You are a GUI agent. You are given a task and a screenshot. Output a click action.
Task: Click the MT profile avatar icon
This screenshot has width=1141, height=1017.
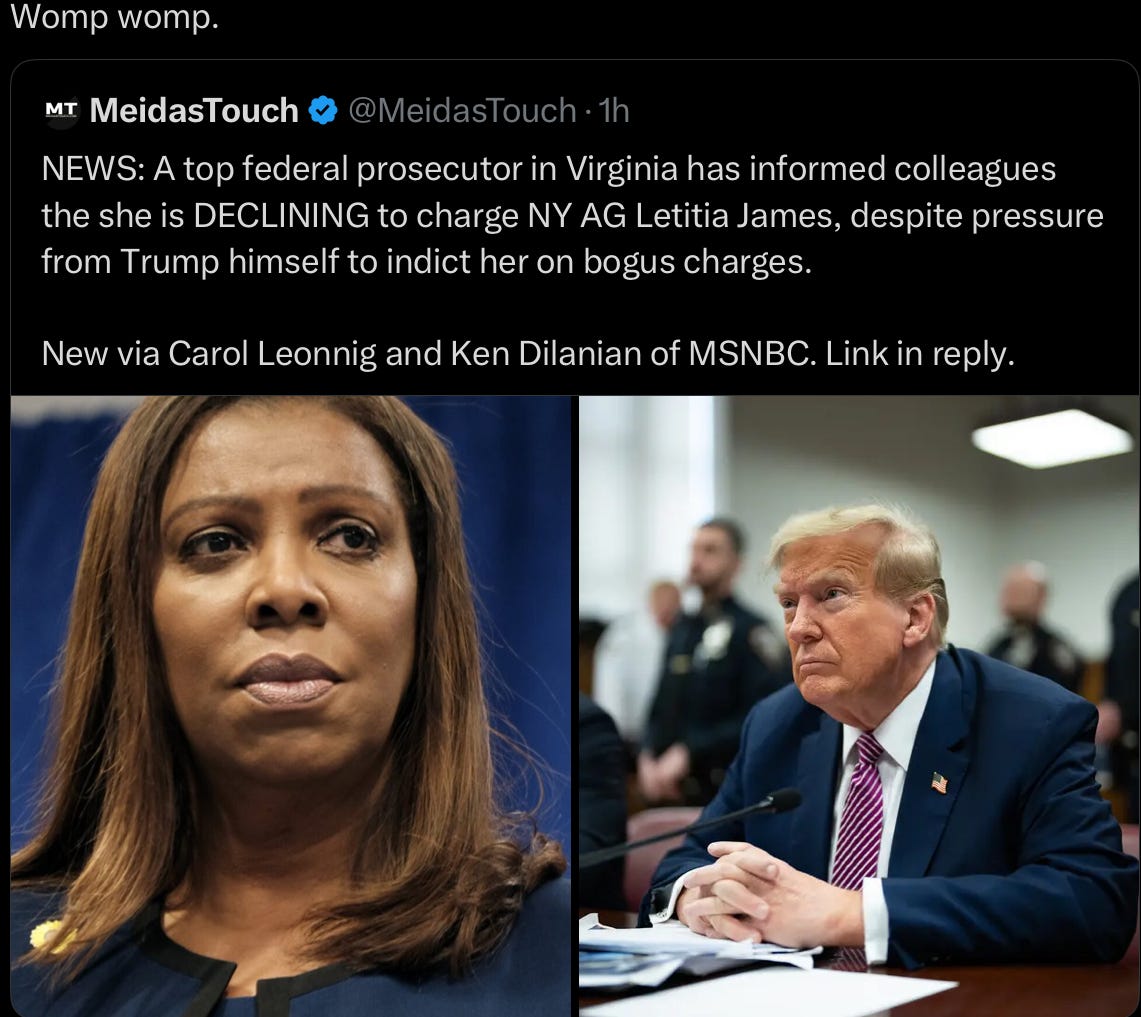click(x=62, y=111)
